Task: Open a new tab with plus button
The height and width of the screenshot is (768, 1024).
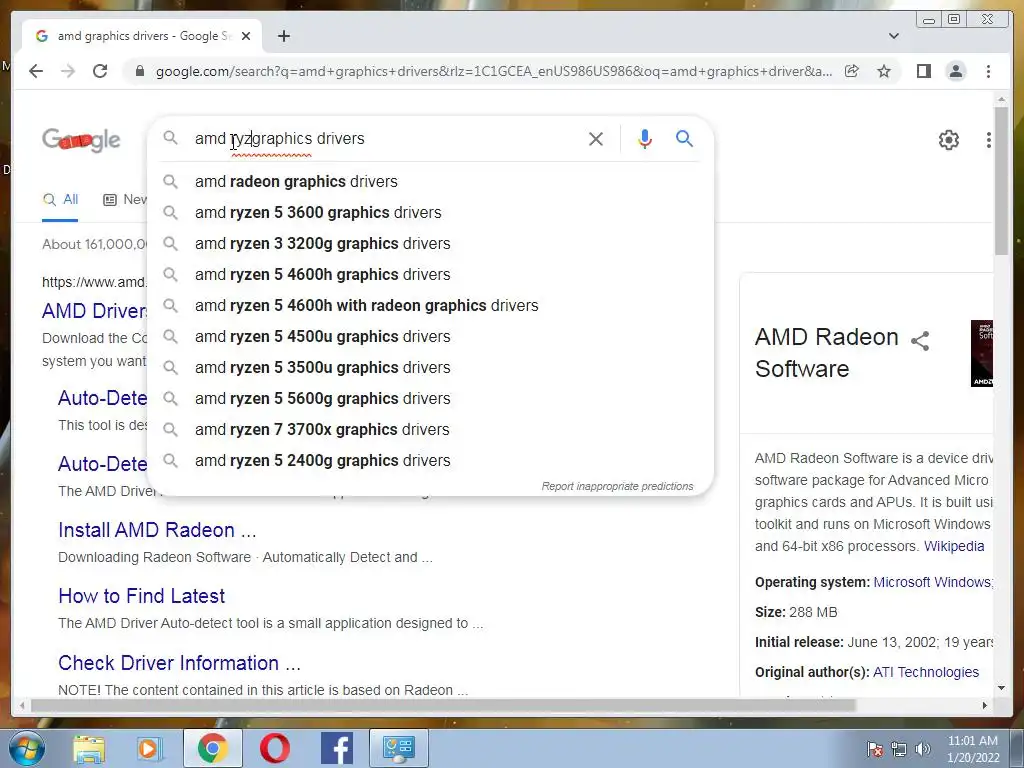Action: 283,36
